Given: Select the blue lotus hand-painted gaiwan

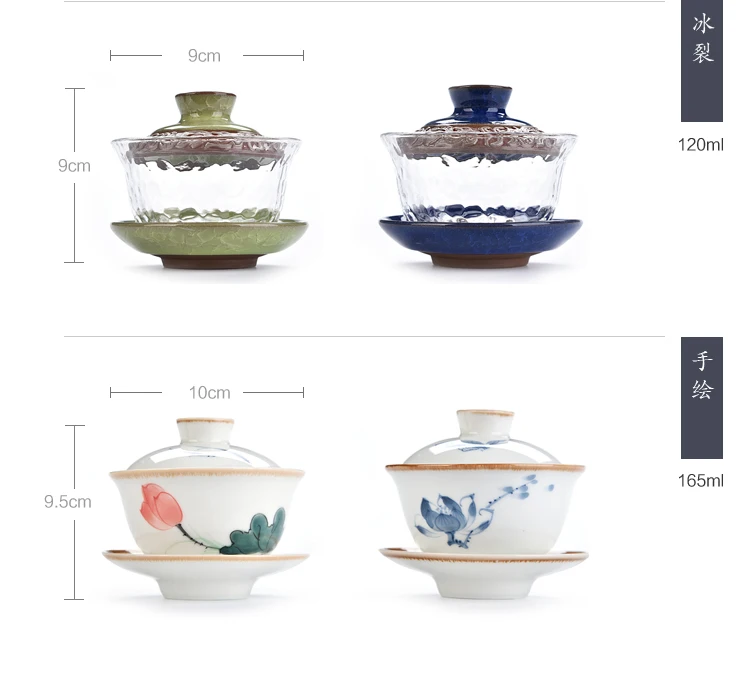Looking at the screenshot, I should (x=484, y=504).
